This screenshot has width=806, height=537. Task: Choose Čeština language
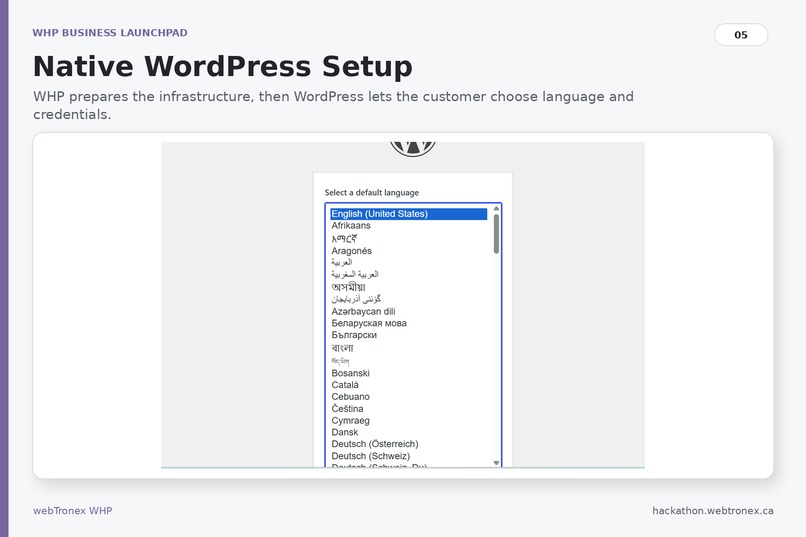pyautogui.click(x=347, y=409)
